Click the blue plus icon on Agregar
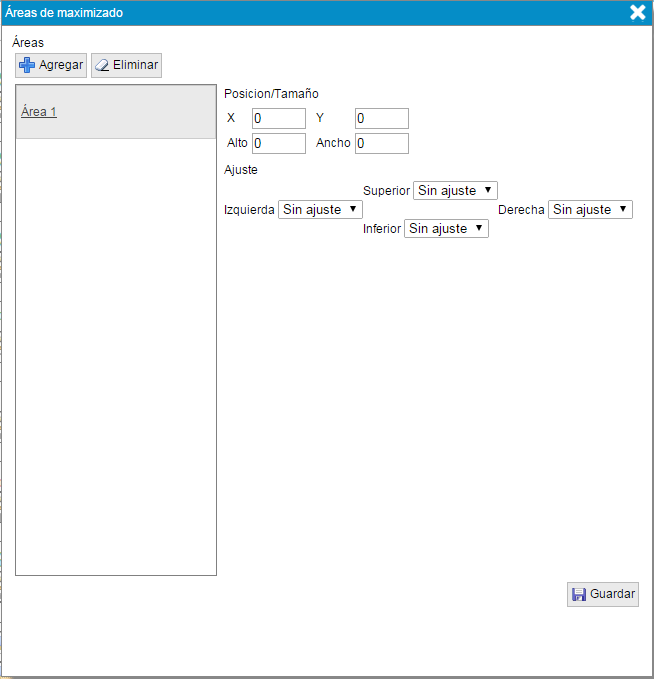 (x=27, y=65)
